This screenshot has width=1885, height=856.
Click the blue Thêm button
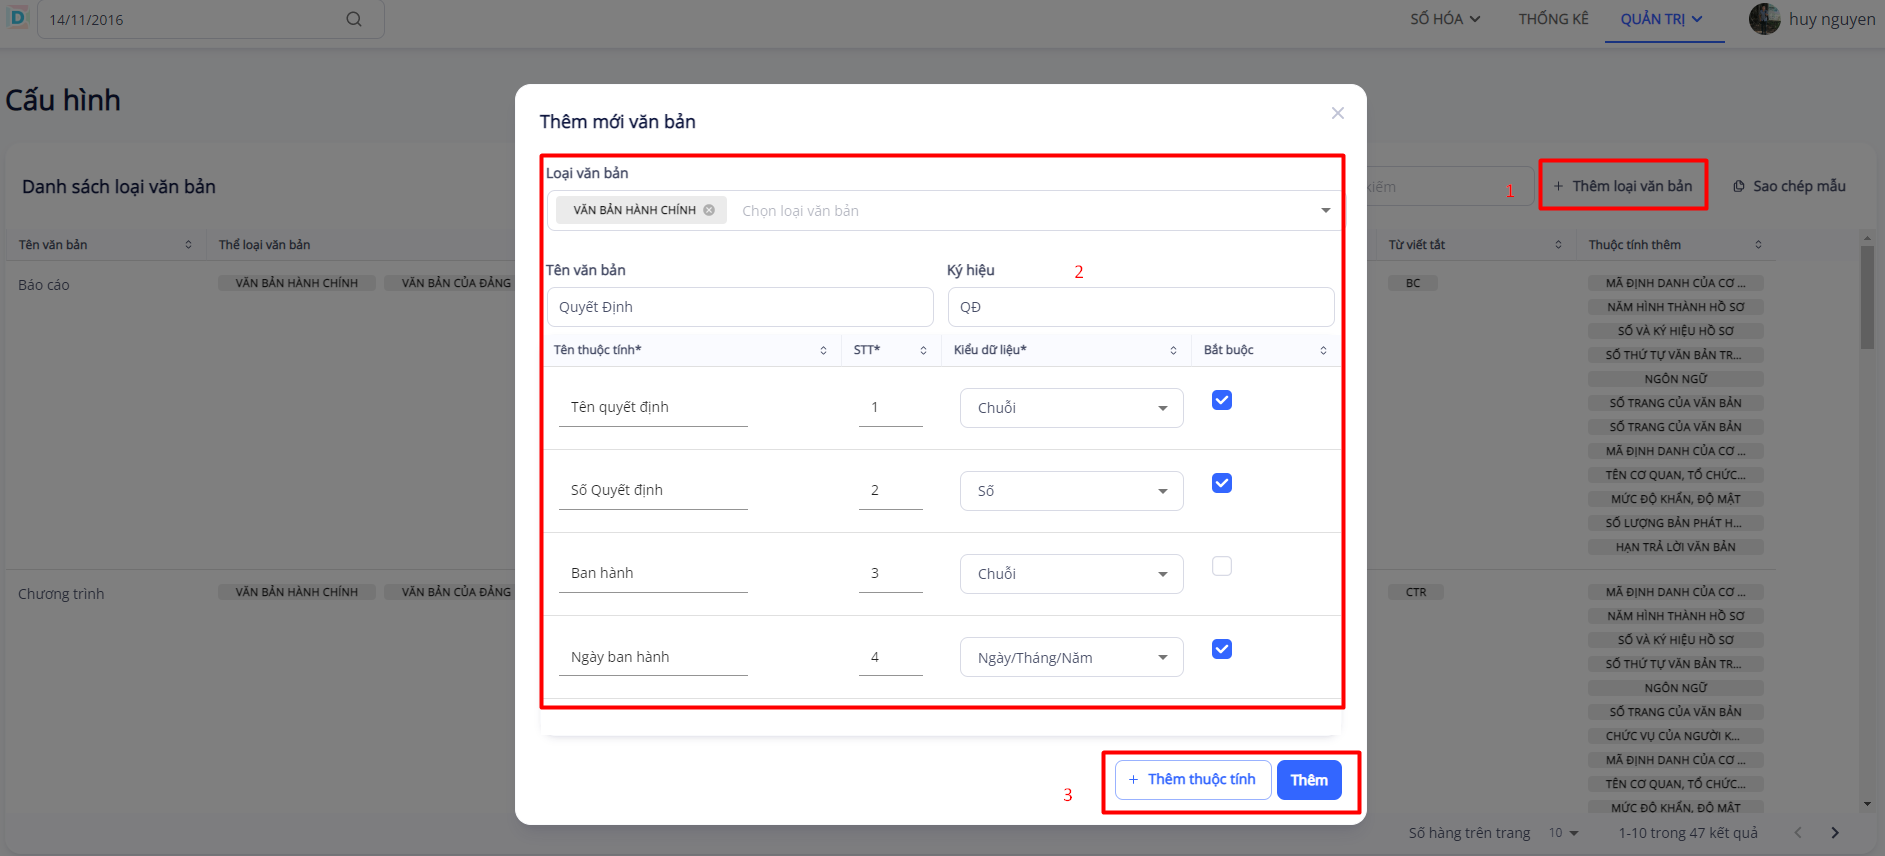tap(1309, 780)
